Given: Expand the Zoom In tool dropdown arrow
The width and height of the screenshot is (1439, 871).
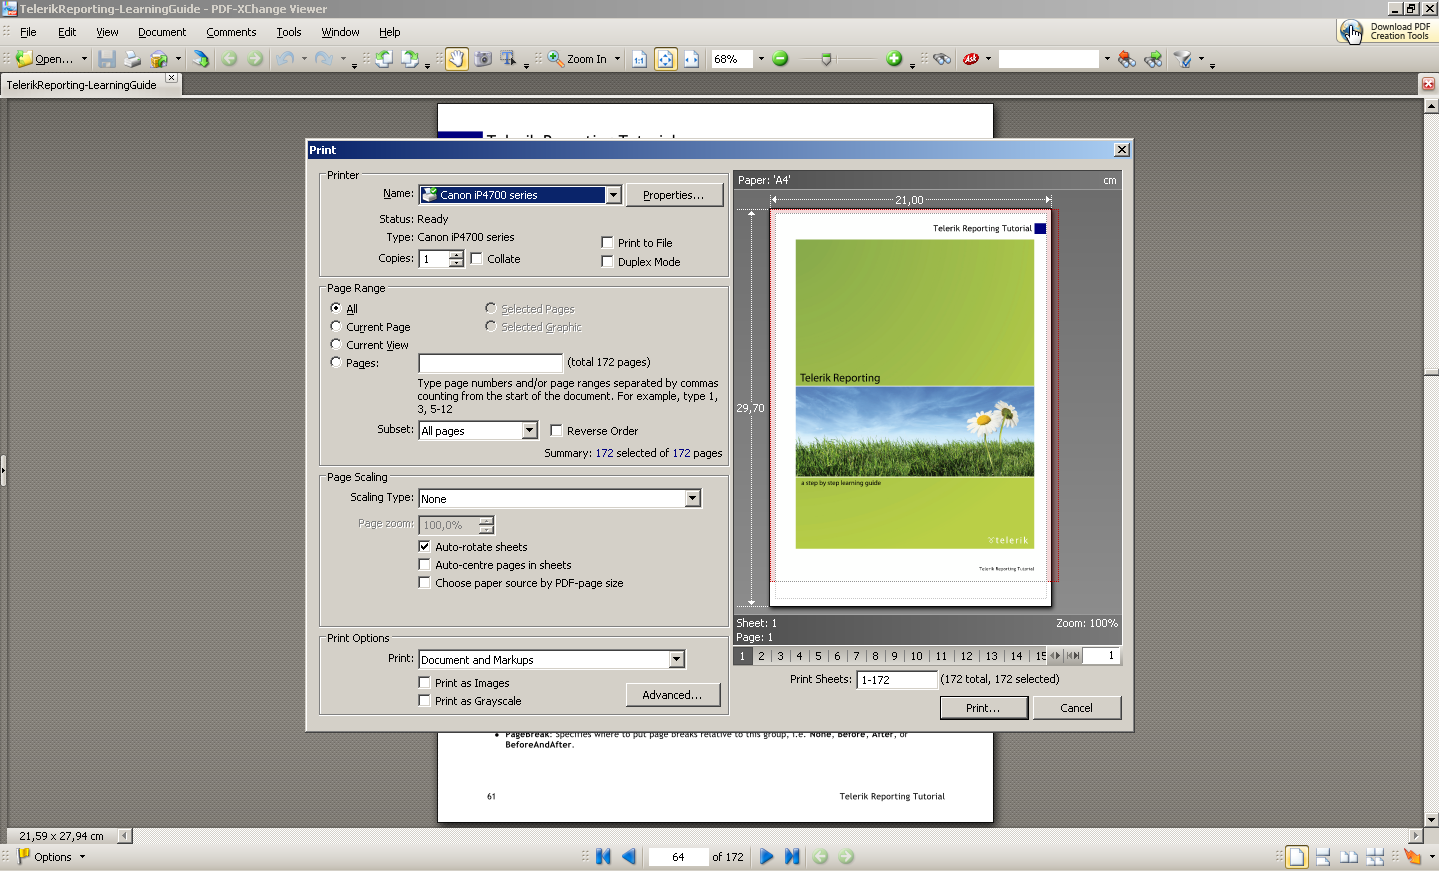Looking at the screenshot, I should (617, 59).
